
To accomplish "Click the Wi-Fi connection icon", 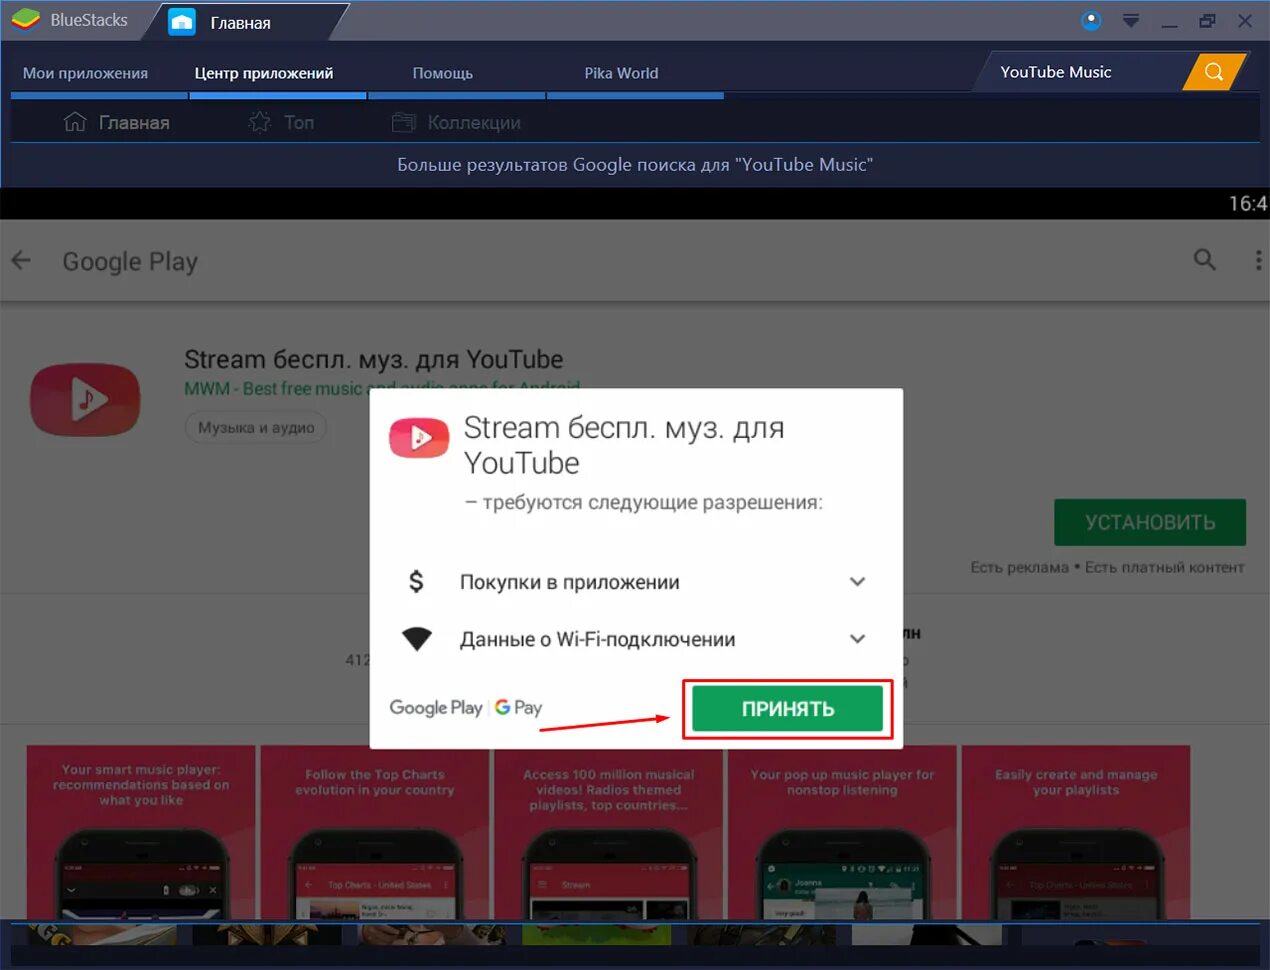I will pyautogui.click(x=417, y=639).
